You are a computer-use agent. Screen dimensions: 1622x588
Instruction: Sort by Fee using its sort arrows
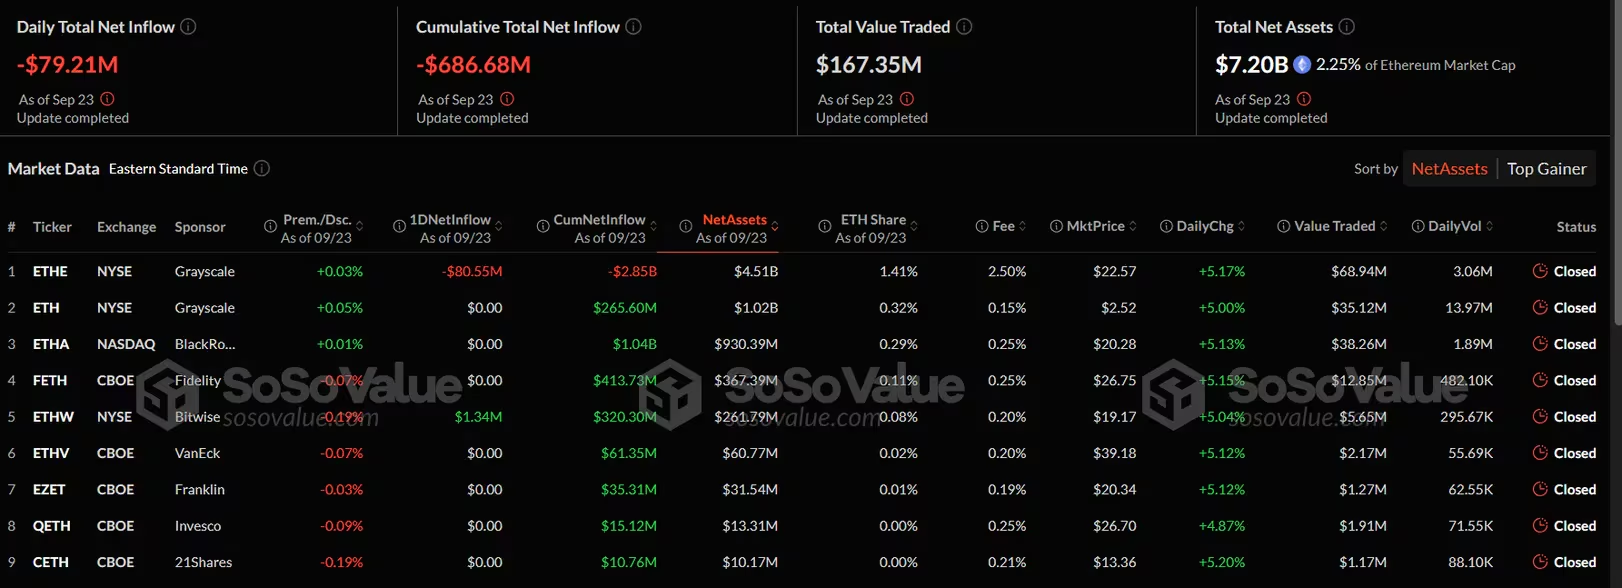[x=1023, y=227]
